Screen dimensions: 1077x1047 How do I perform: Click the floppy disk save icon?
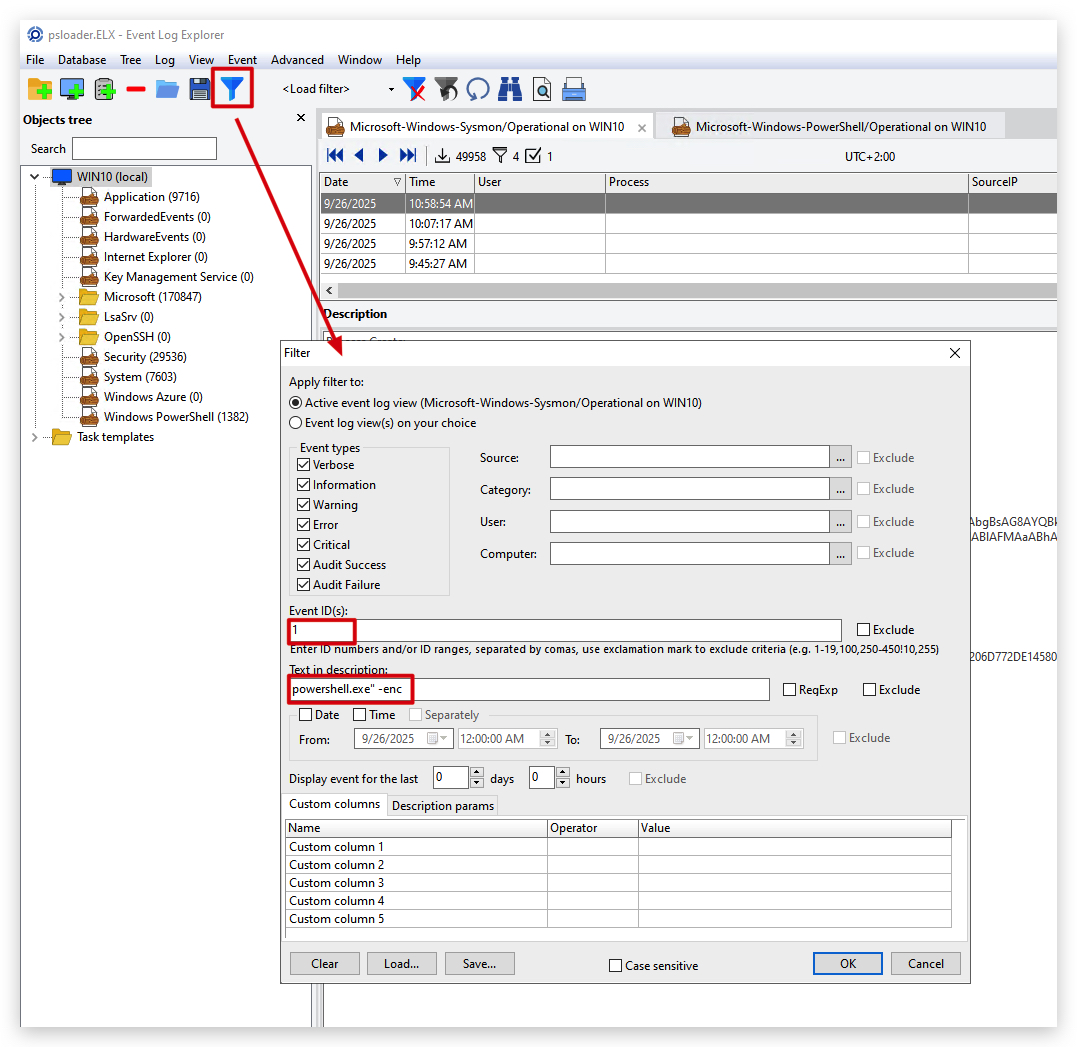pyautogui.click(x=199, y=89)
